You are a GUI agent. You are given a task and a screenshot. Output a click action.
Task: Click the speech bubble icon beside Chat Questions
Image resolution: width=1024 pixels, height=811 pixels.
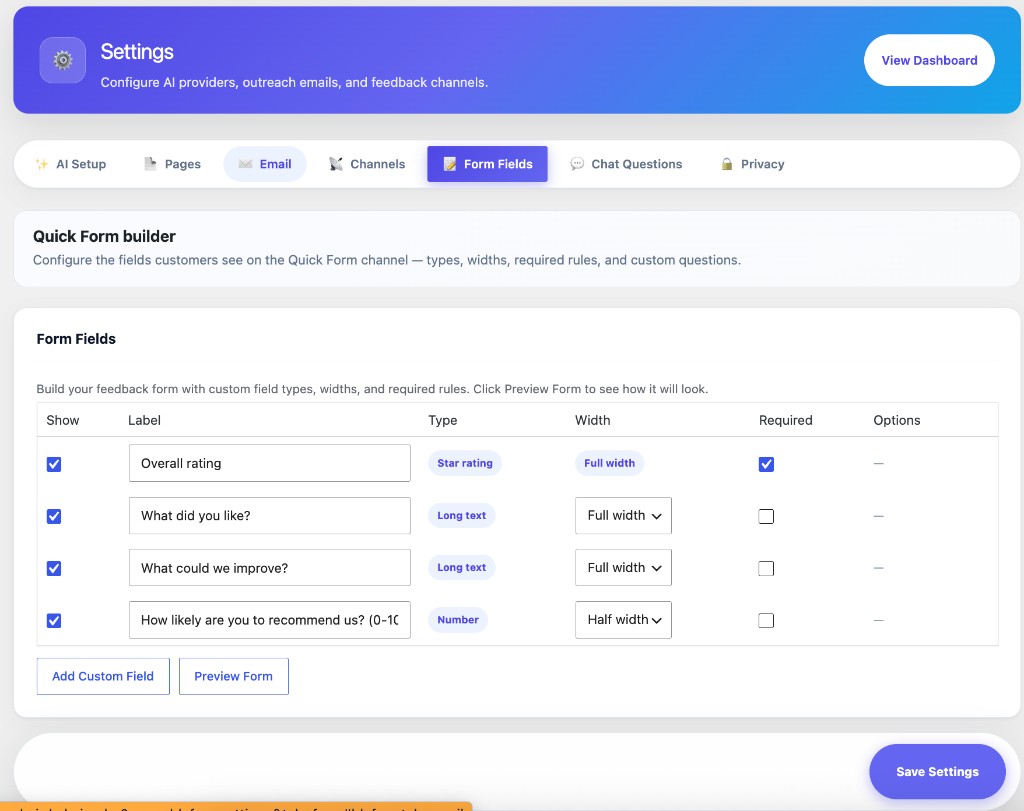coord(577,164)
